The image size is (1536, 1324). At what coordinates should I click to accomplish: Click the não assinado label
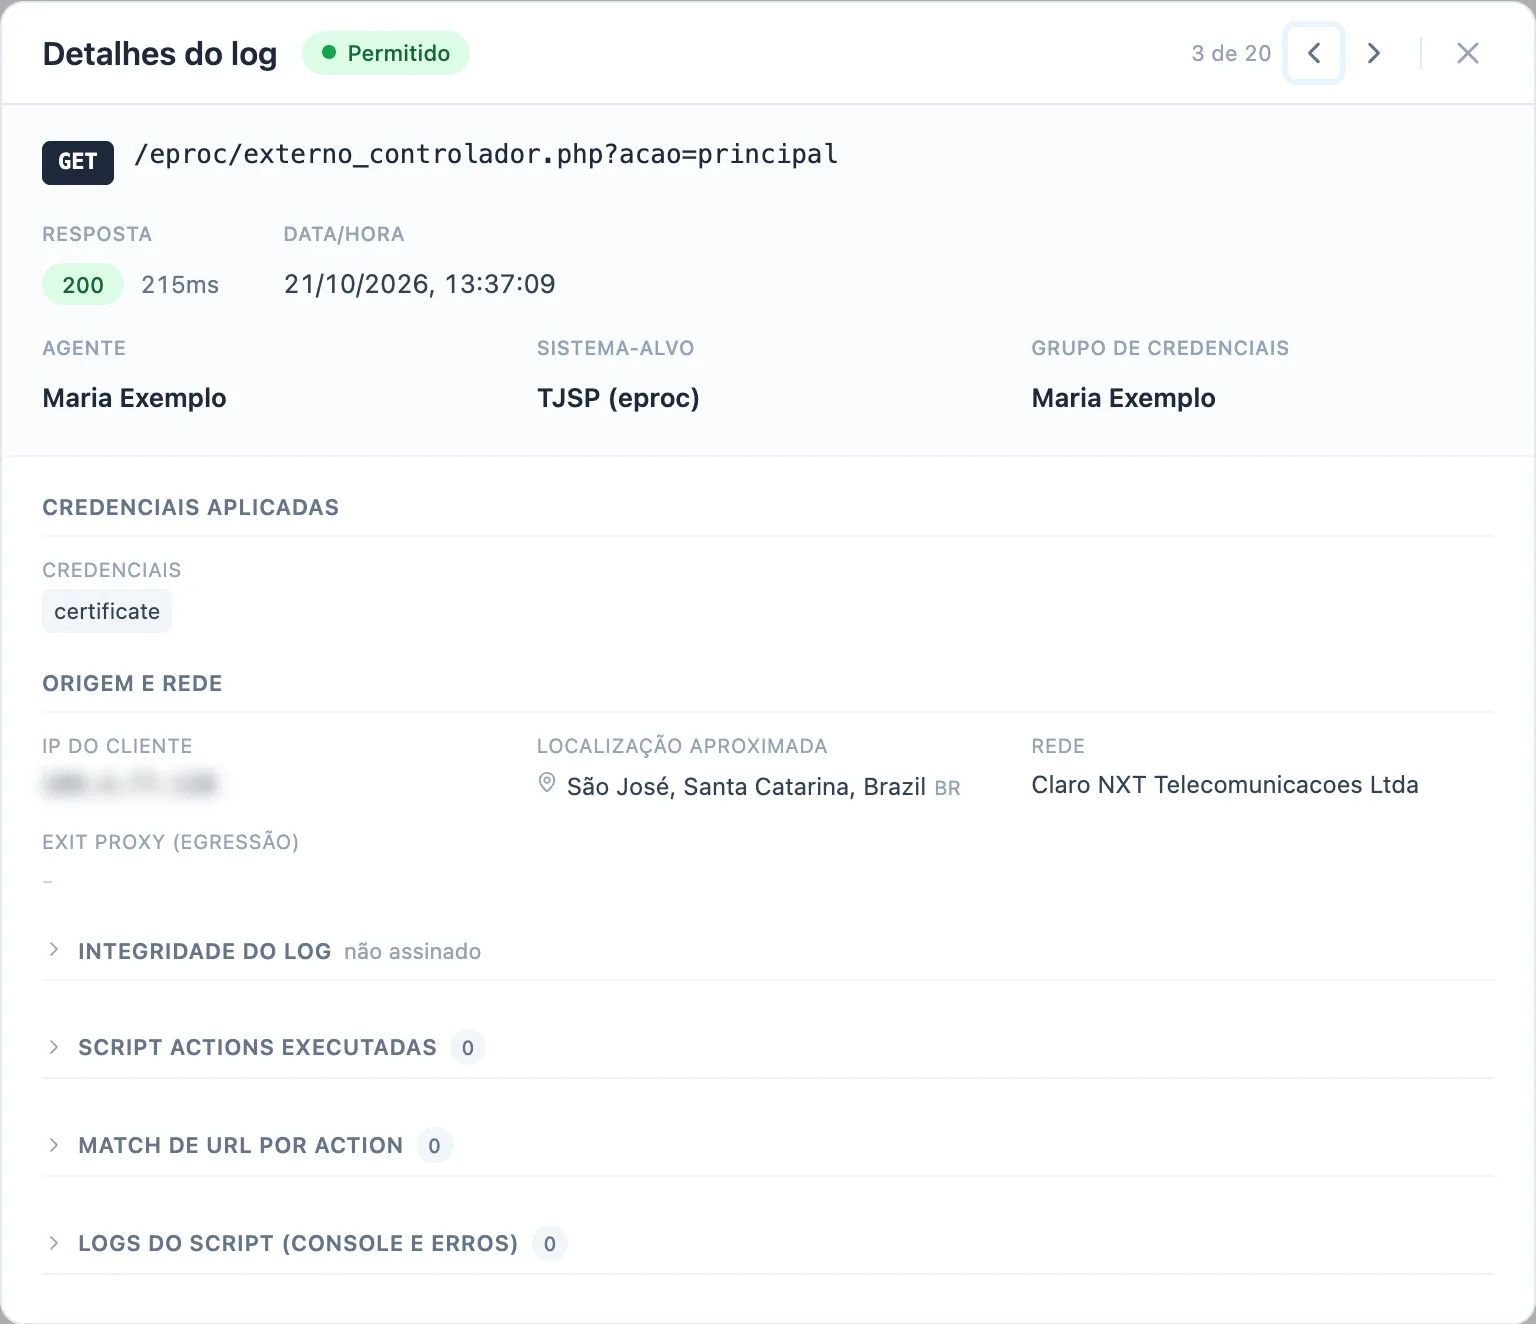tap(413, 951)
